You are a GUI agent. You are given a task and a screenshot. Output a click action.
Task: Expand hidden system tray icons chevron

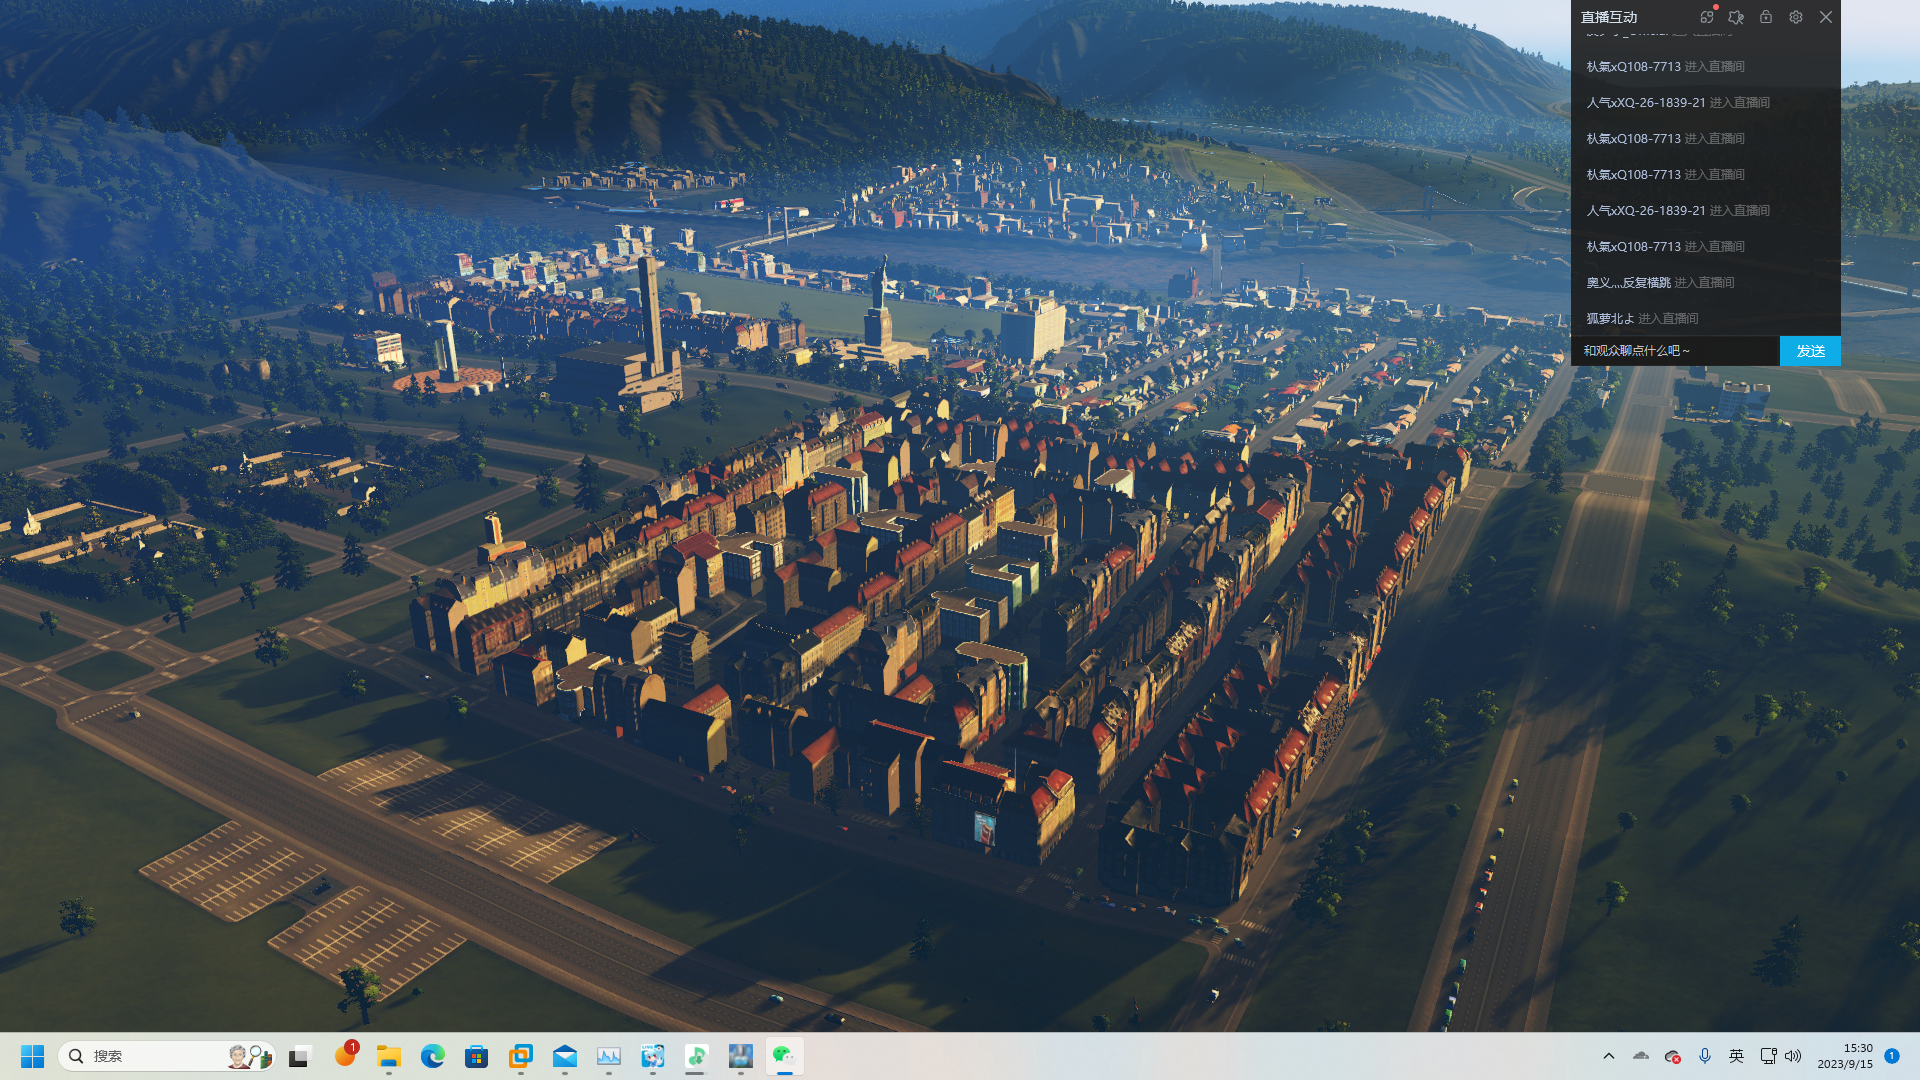pos(1609,1056)
